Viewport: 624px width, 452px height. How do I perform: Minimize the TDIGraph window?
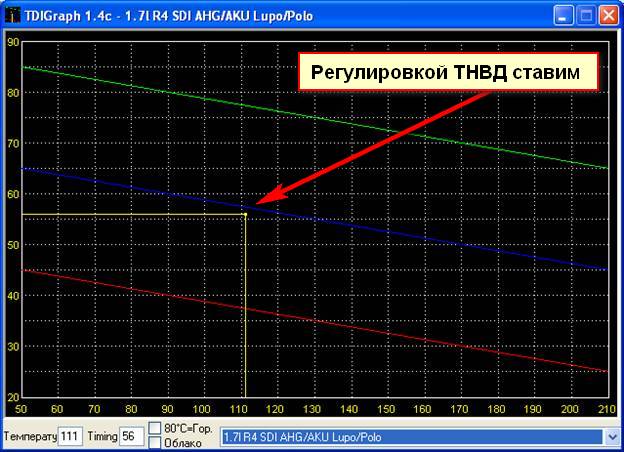click(x=563, y=16)
